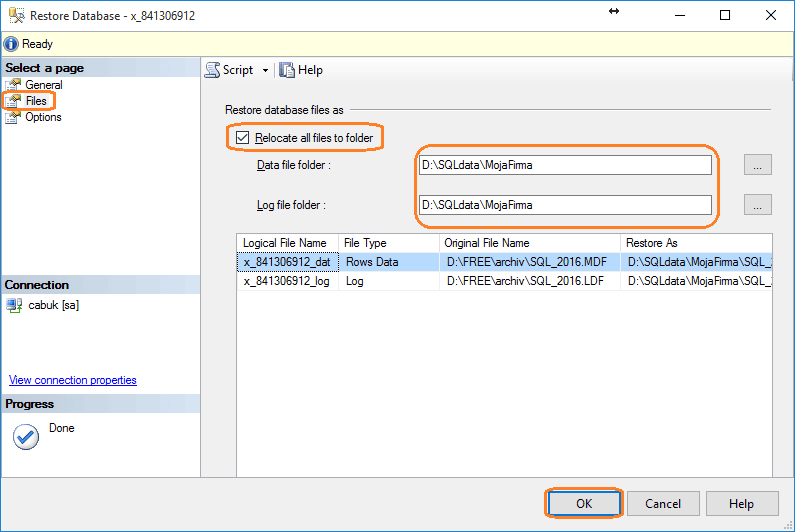Click the Data file folder input field
795x532 pixels.
pyautogui.click(x=565, y=165)
